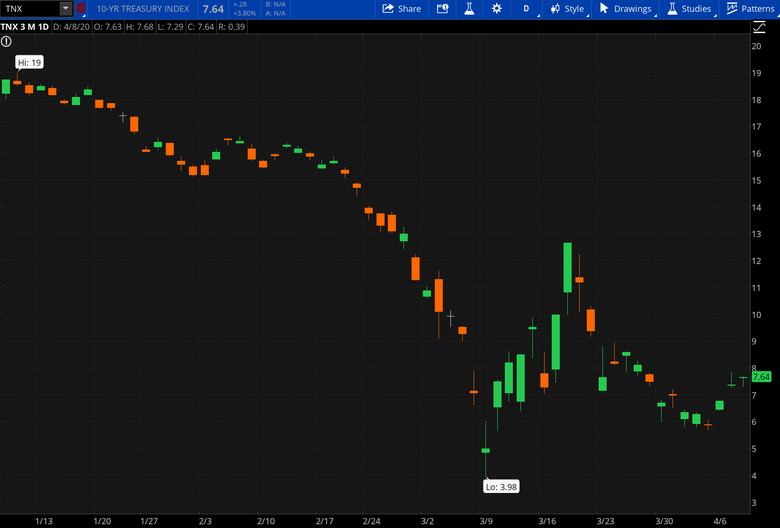The image size is (780, 528).
Task: Click the Share button
Action: [x=401, y=8]
